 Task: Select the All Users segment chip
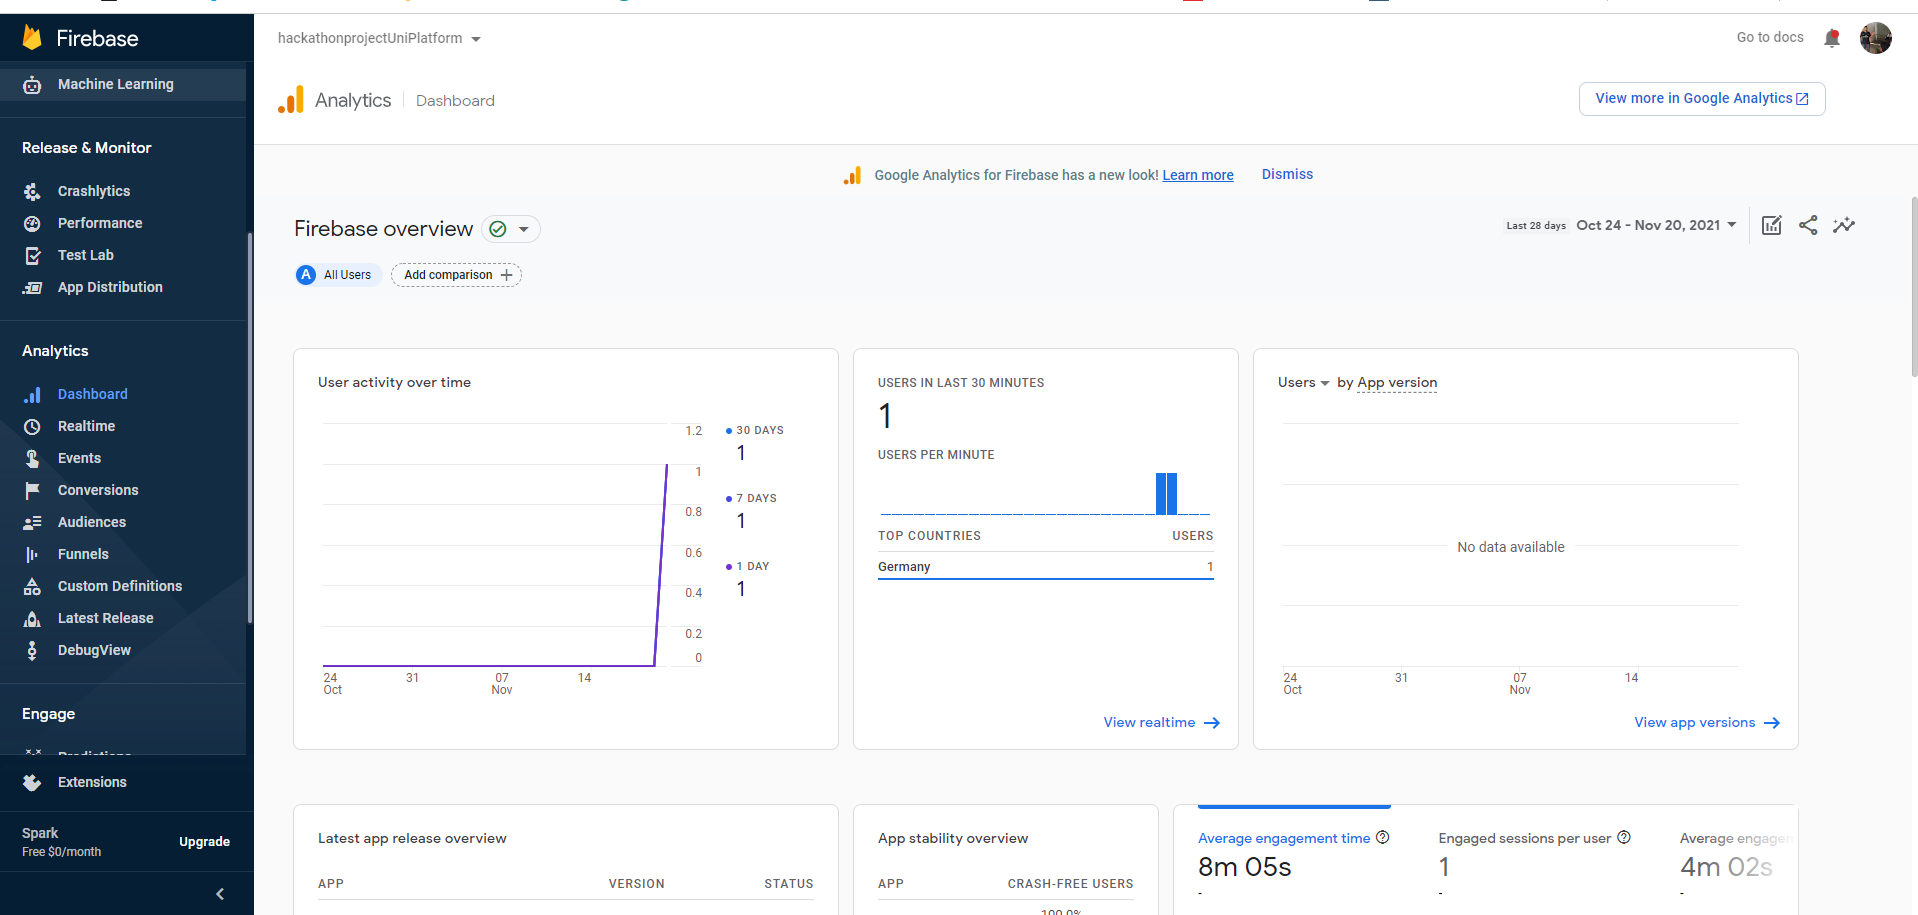[339, 275]
